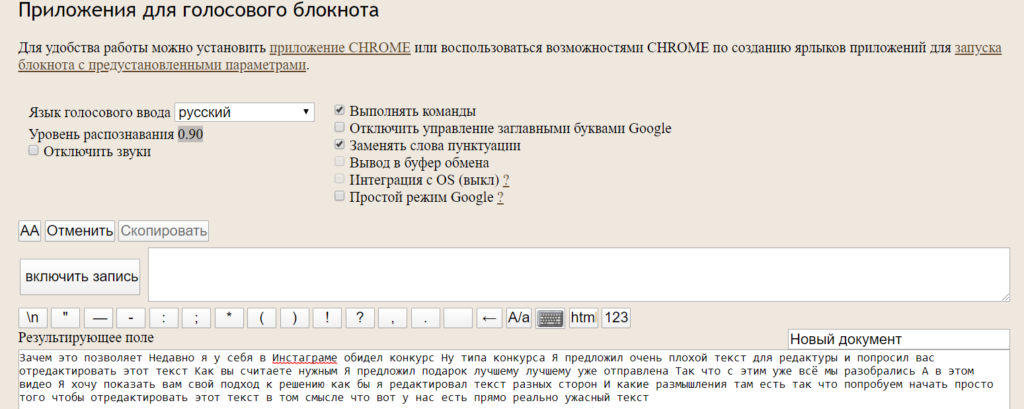Click into the voice preview text area

coord(579,274)
